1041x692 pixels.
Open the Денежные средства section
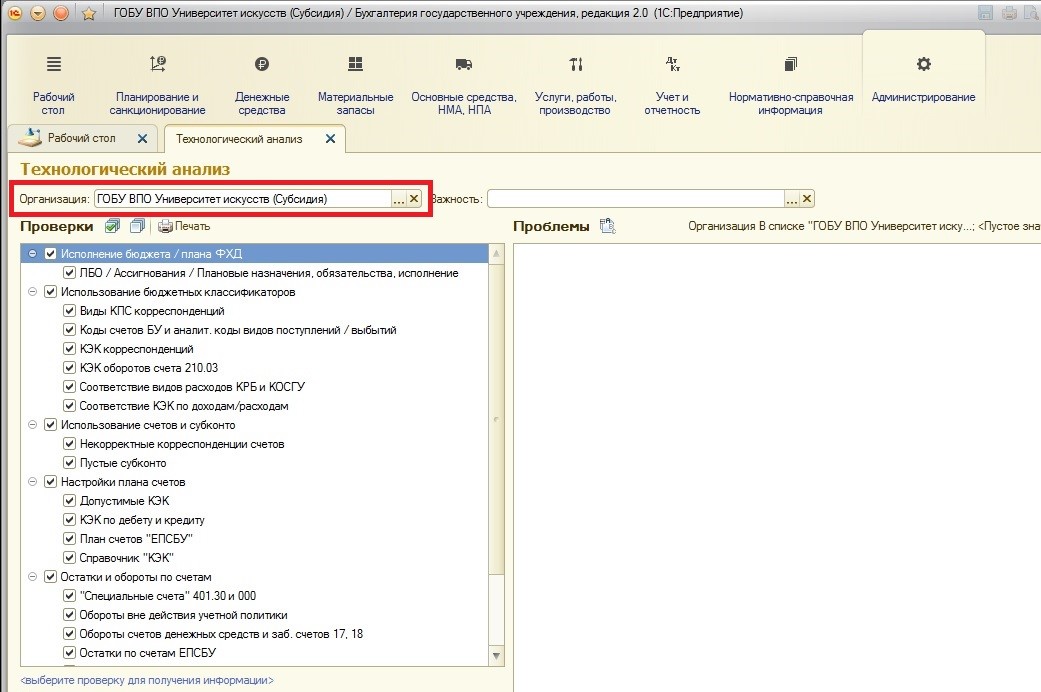pos(262,84)
